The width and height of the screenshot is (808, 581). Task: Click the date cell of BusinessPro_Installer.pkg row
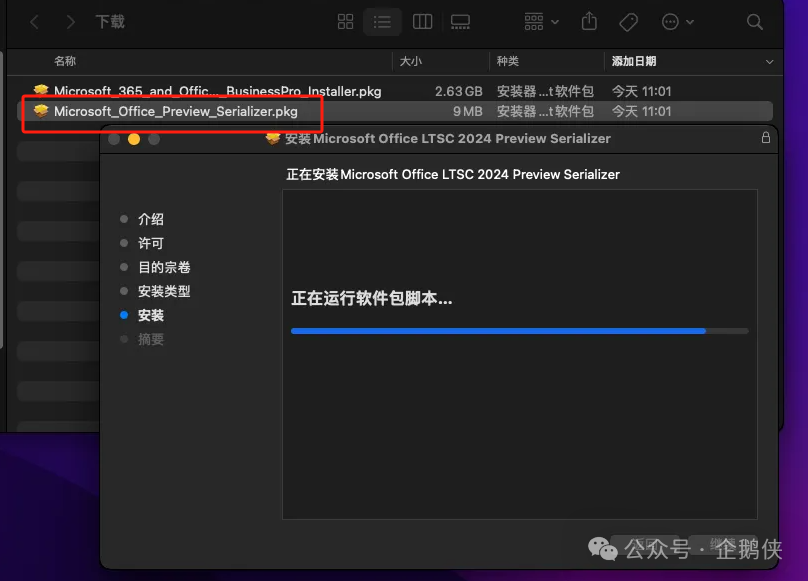(642, 91)
